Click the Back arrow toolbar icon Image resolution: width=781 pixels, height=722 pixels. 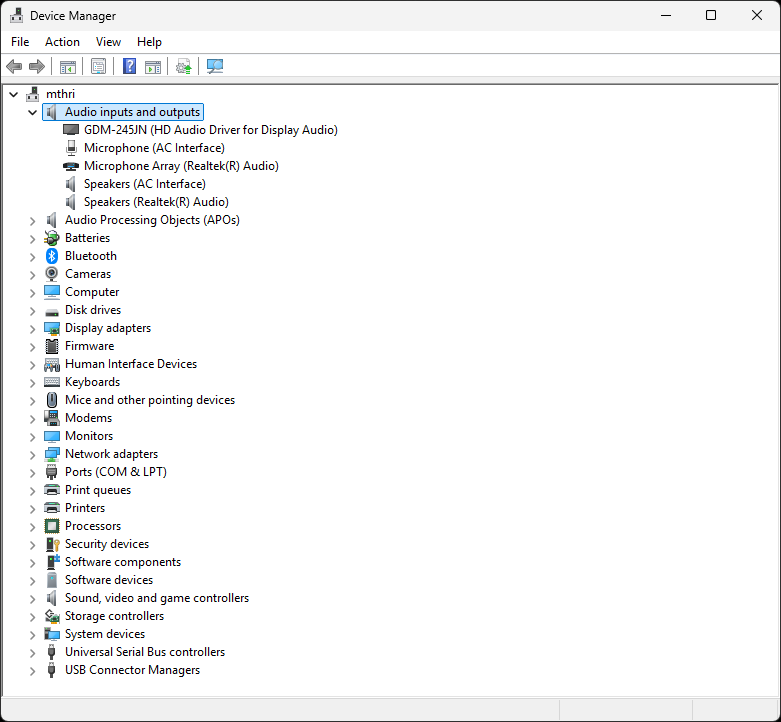pyautogui.click(x=14, y=66)
